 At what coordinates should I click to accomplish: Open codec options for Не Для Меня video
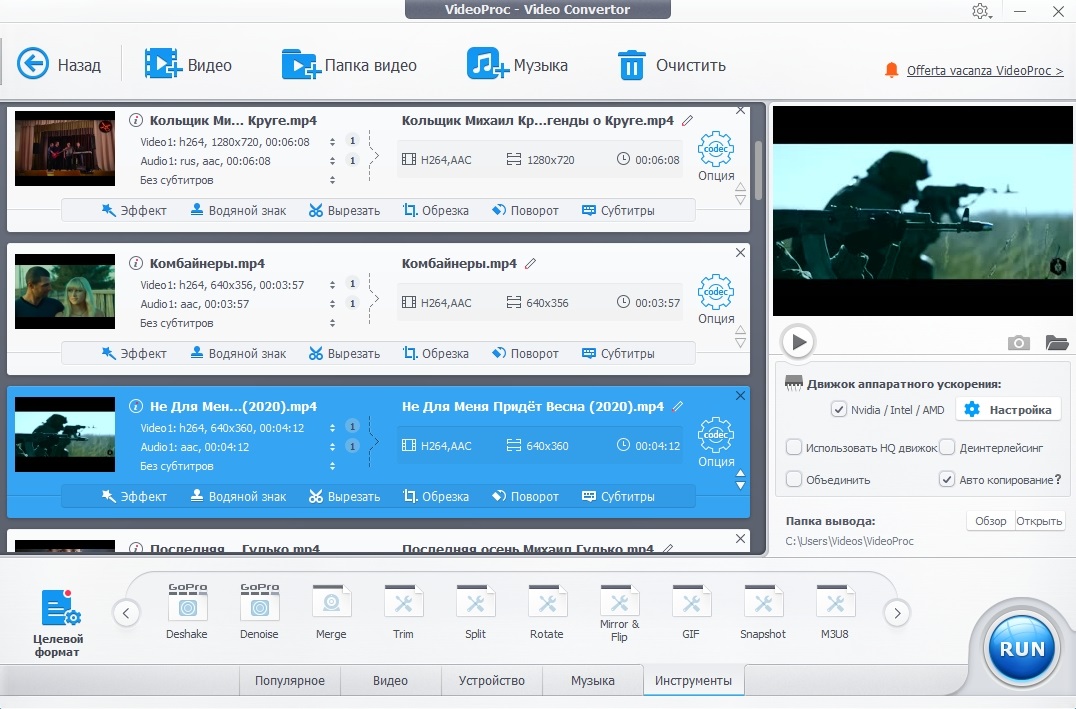716,443
